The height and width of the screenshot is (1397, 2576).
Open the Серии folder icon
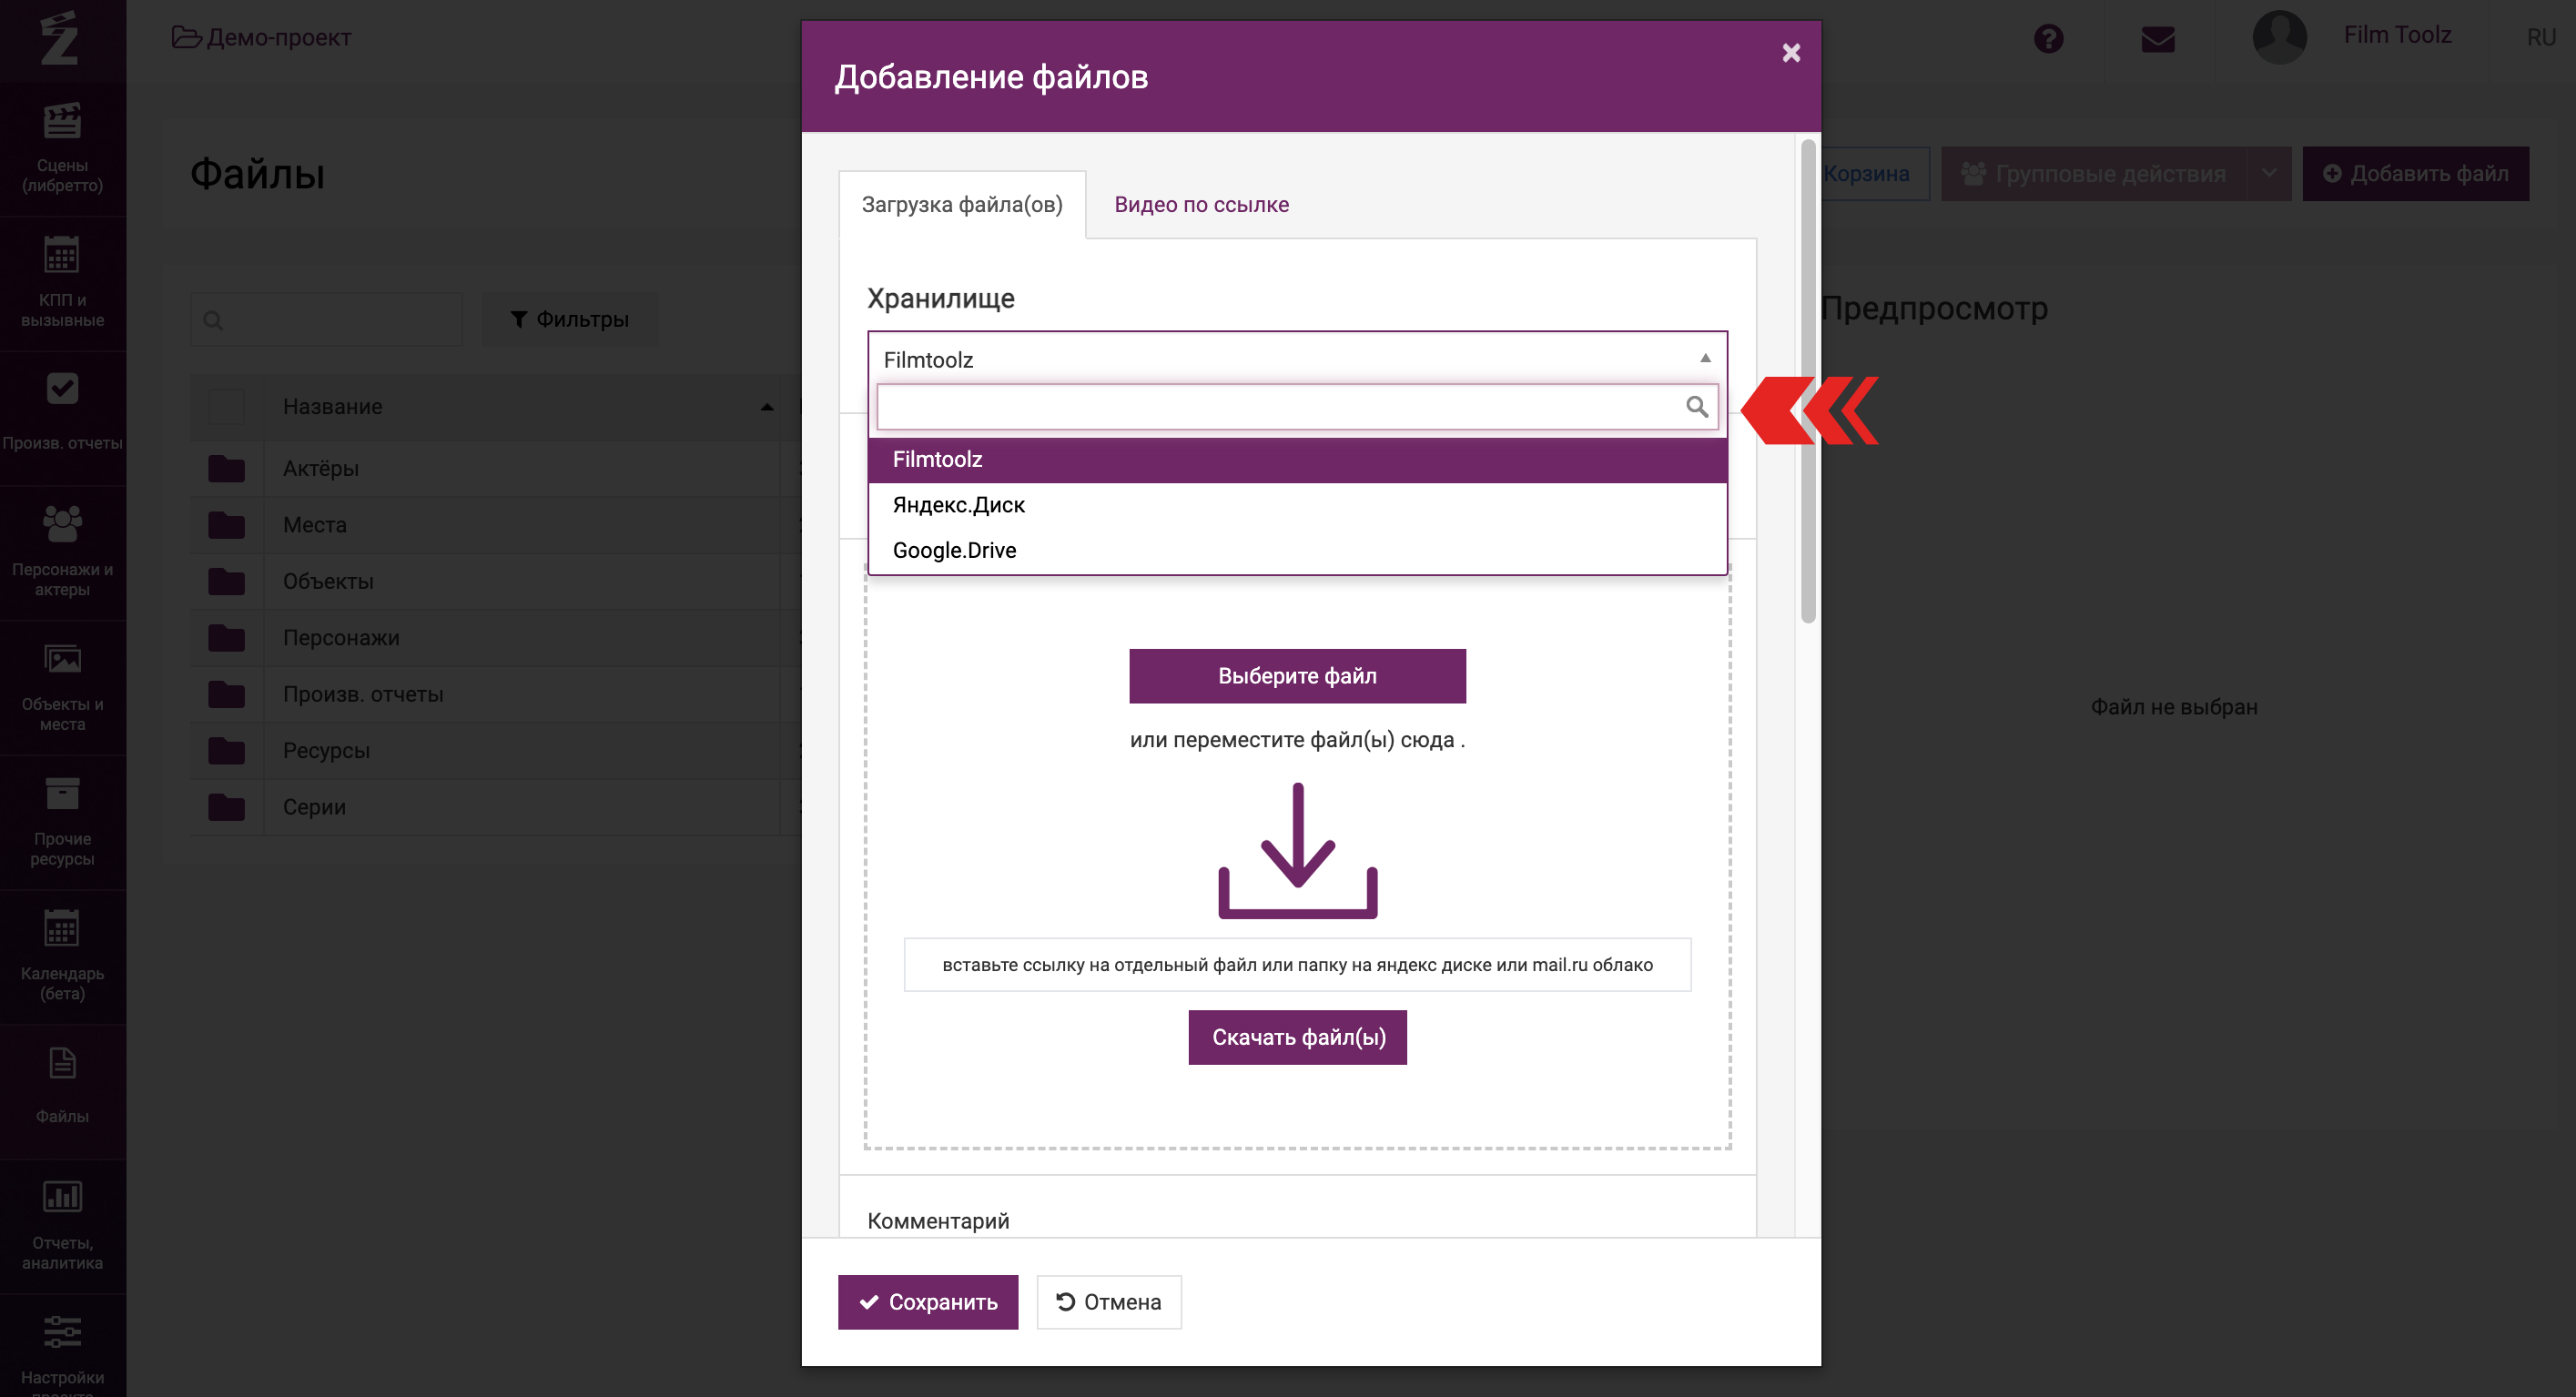[x=226, y=806]
